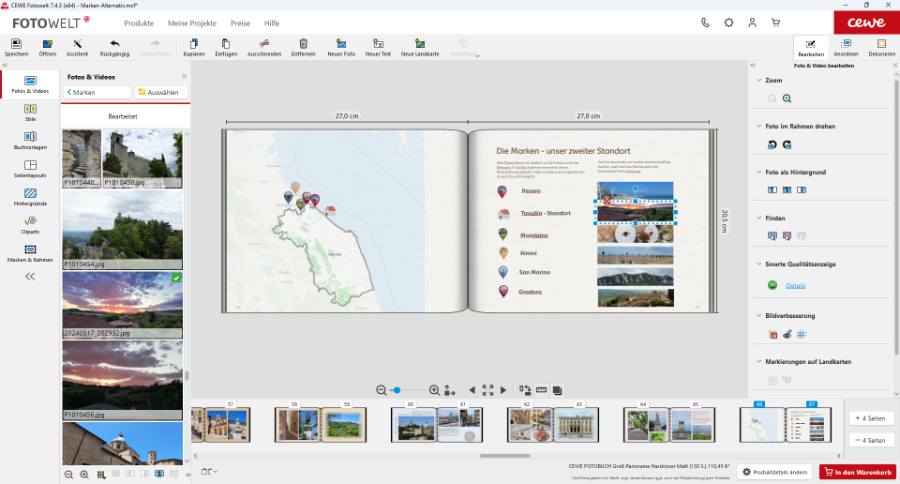The height and width of the screenshot is (484, 900).
Task: Insert a text box via Neuer Text
Action: [x=378, y=47]
